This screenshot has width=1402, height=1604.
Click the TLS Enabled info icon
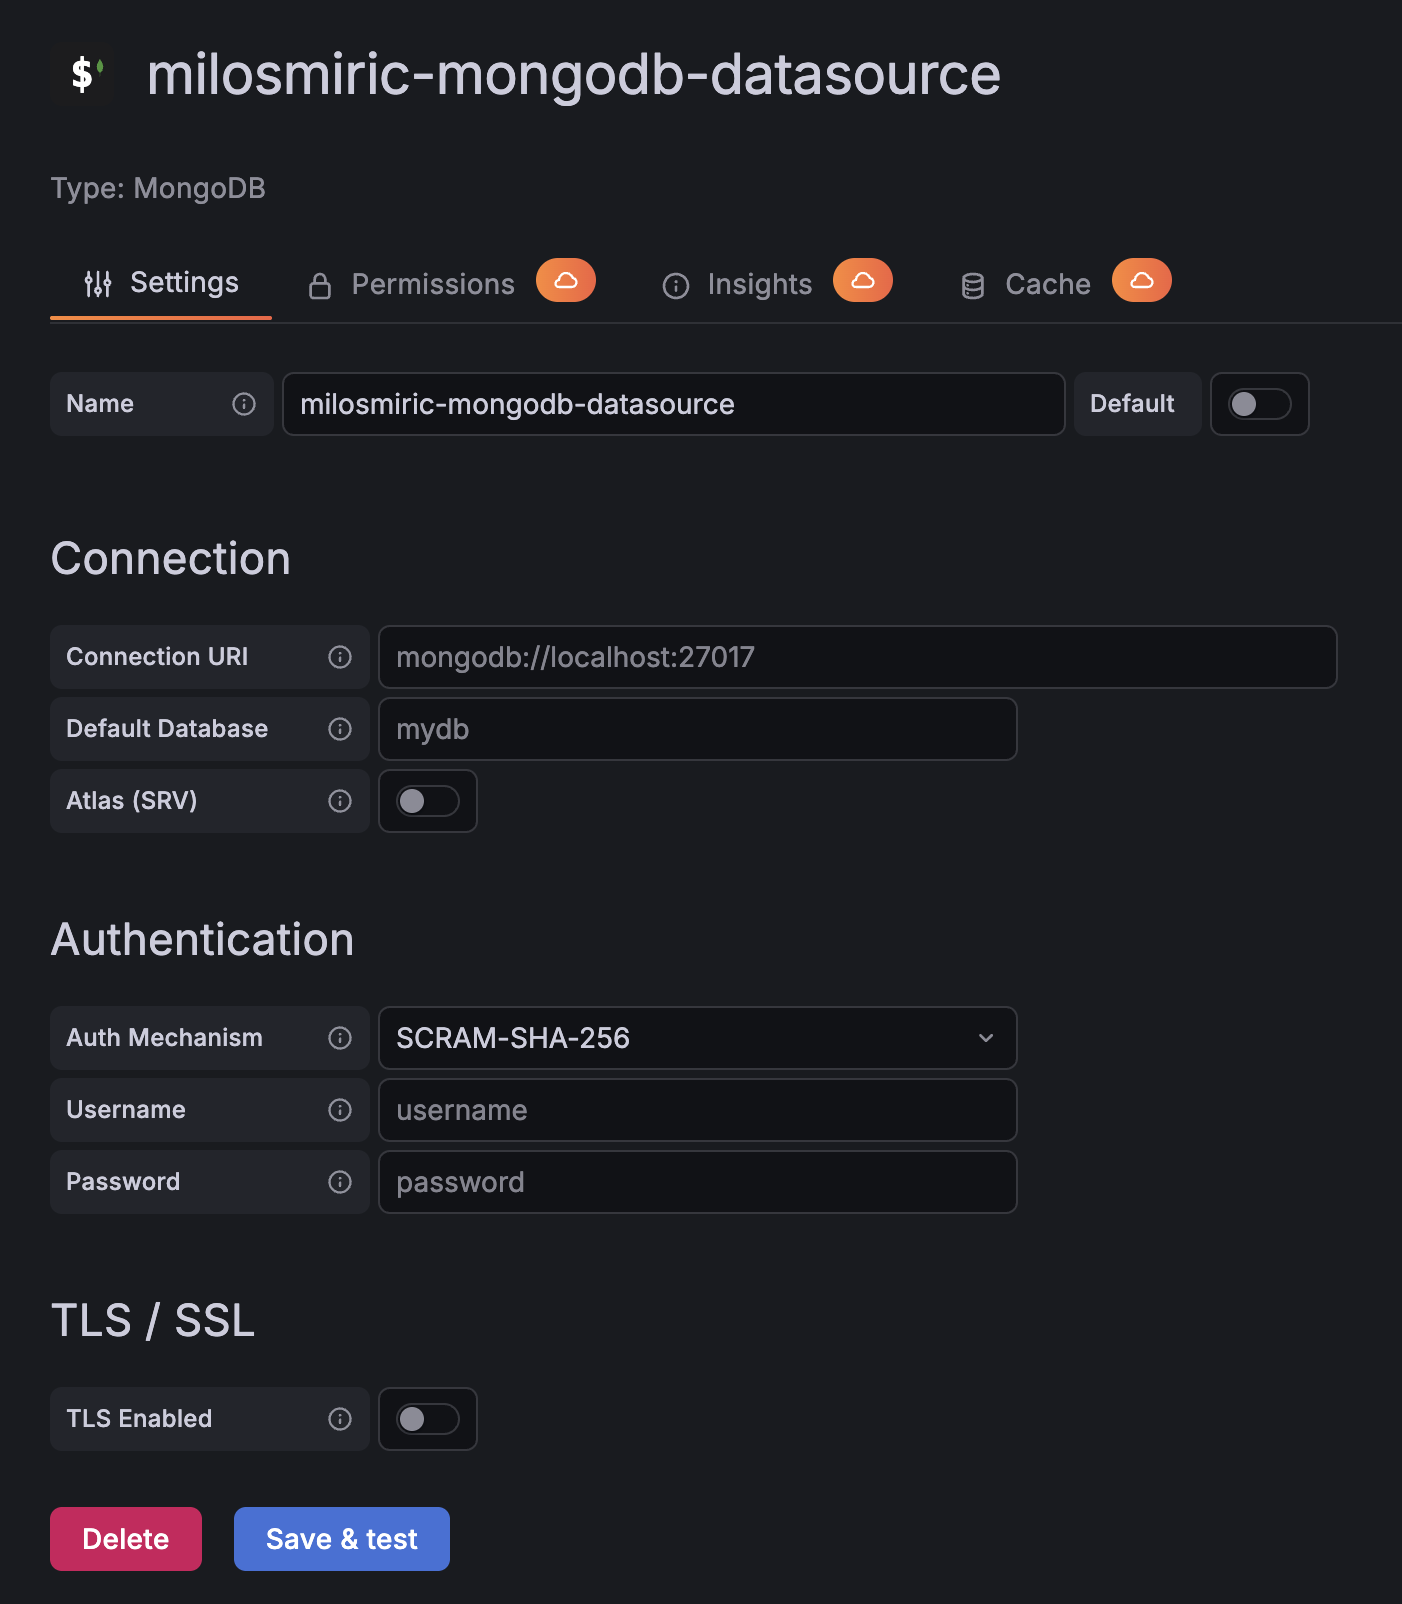tap(340, 1419)
